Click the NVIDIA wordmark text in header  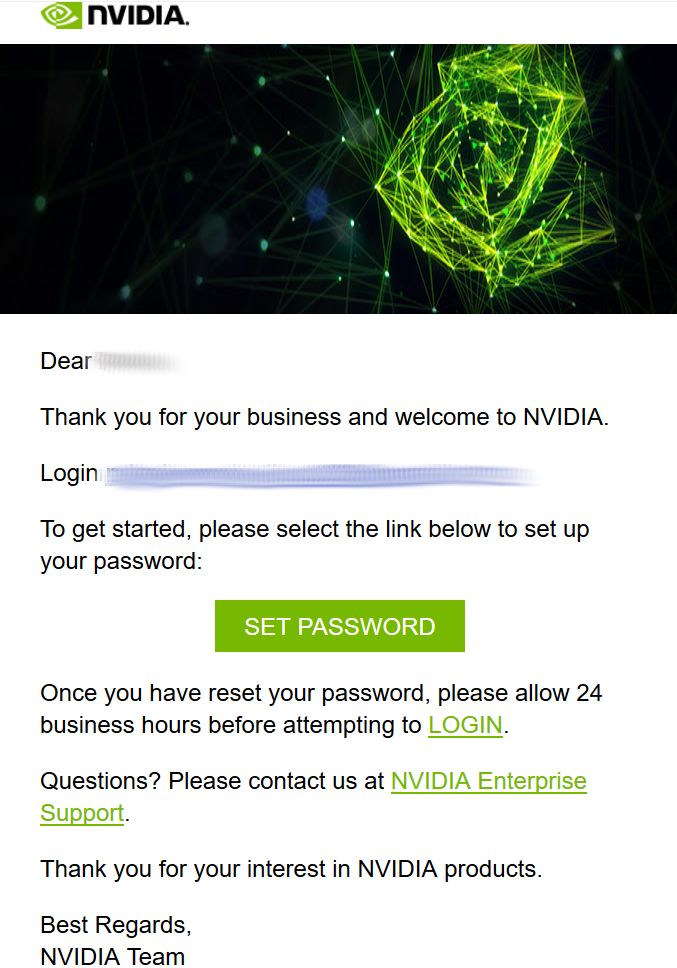tap(138, 16)
